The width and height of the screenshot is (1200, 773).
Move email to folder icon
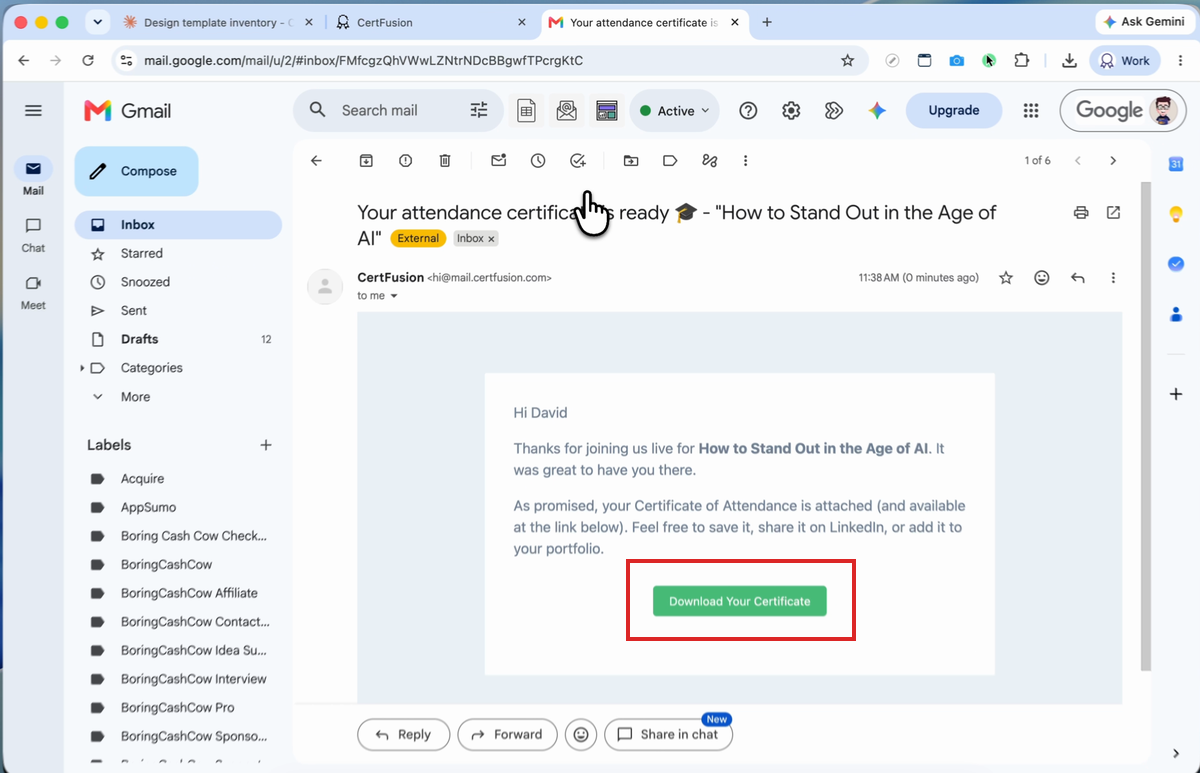(x=631, y=161)
